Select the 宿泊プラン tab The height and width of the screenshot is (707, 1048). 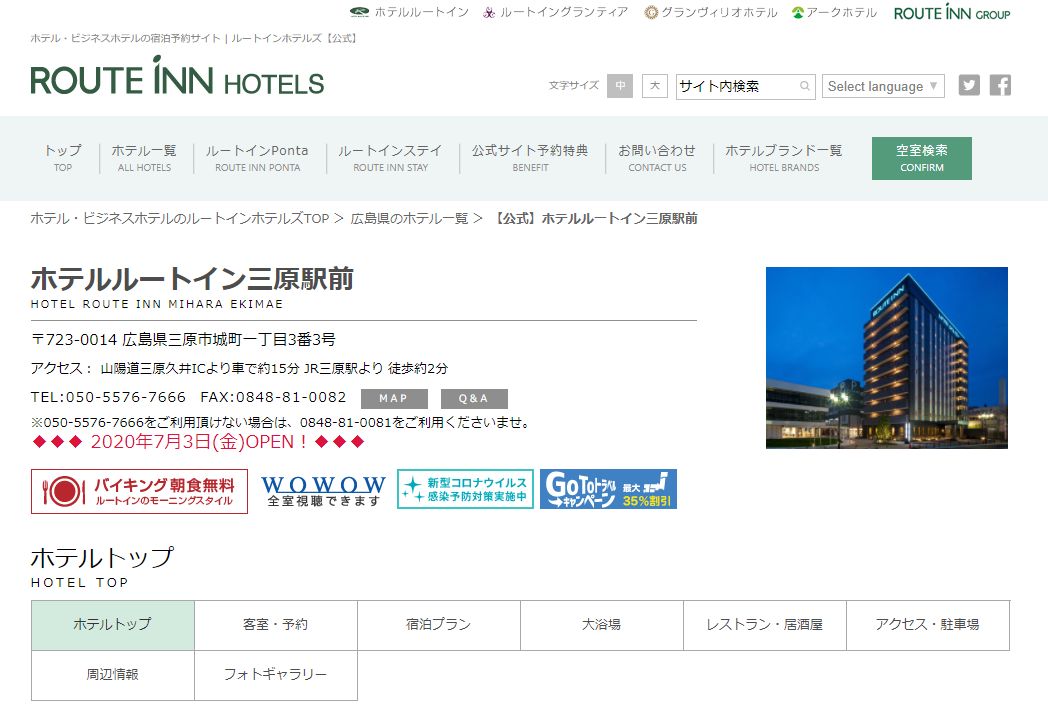439,625
